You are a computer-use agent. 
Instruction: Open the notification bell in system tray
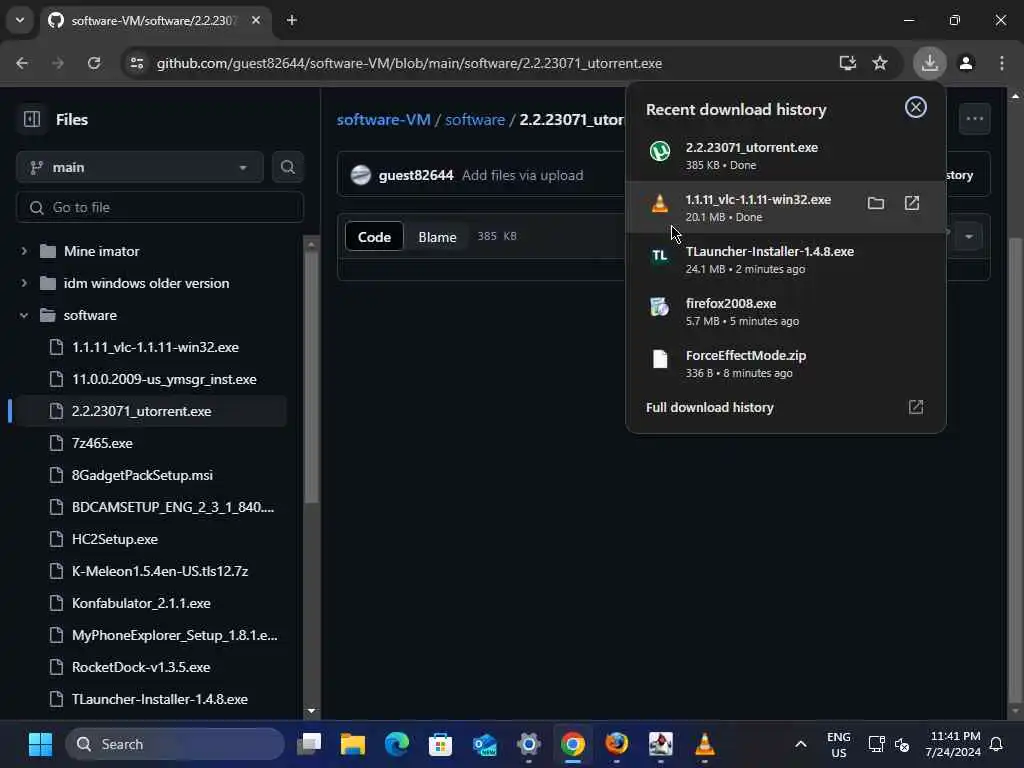(997, 744)
